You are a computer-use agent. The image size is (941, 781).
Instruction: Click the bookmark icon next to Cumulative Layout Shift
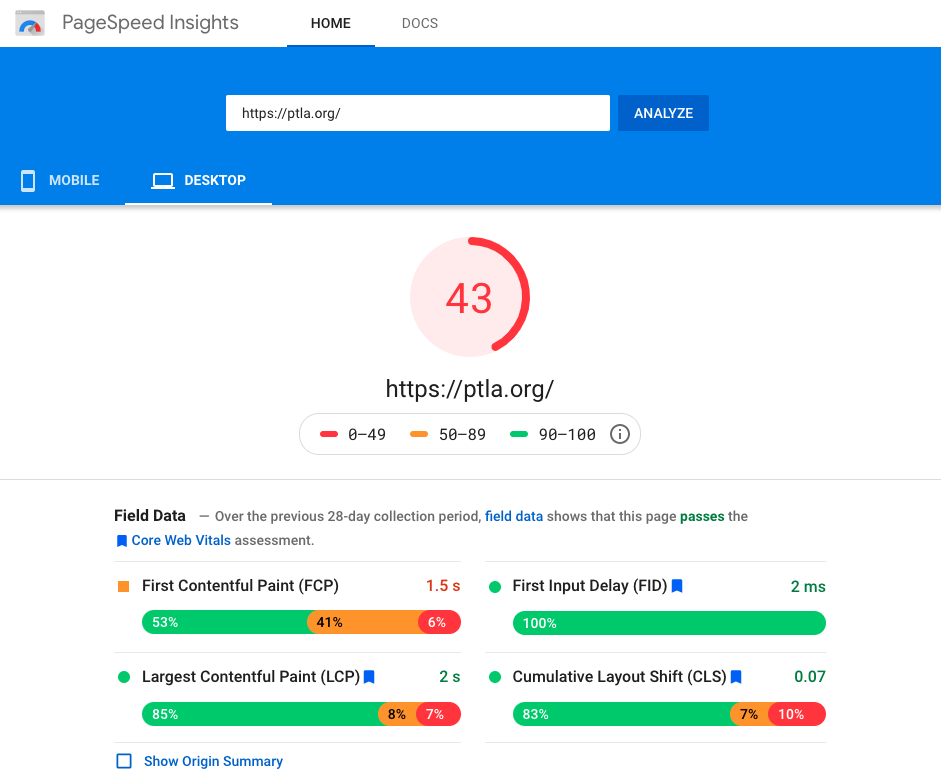click(736, 677)
